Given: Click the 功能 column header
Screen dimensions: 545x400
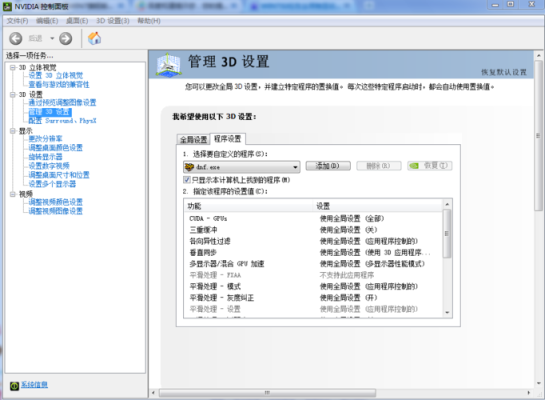Looking at the screenshot, I should point(249,206).
